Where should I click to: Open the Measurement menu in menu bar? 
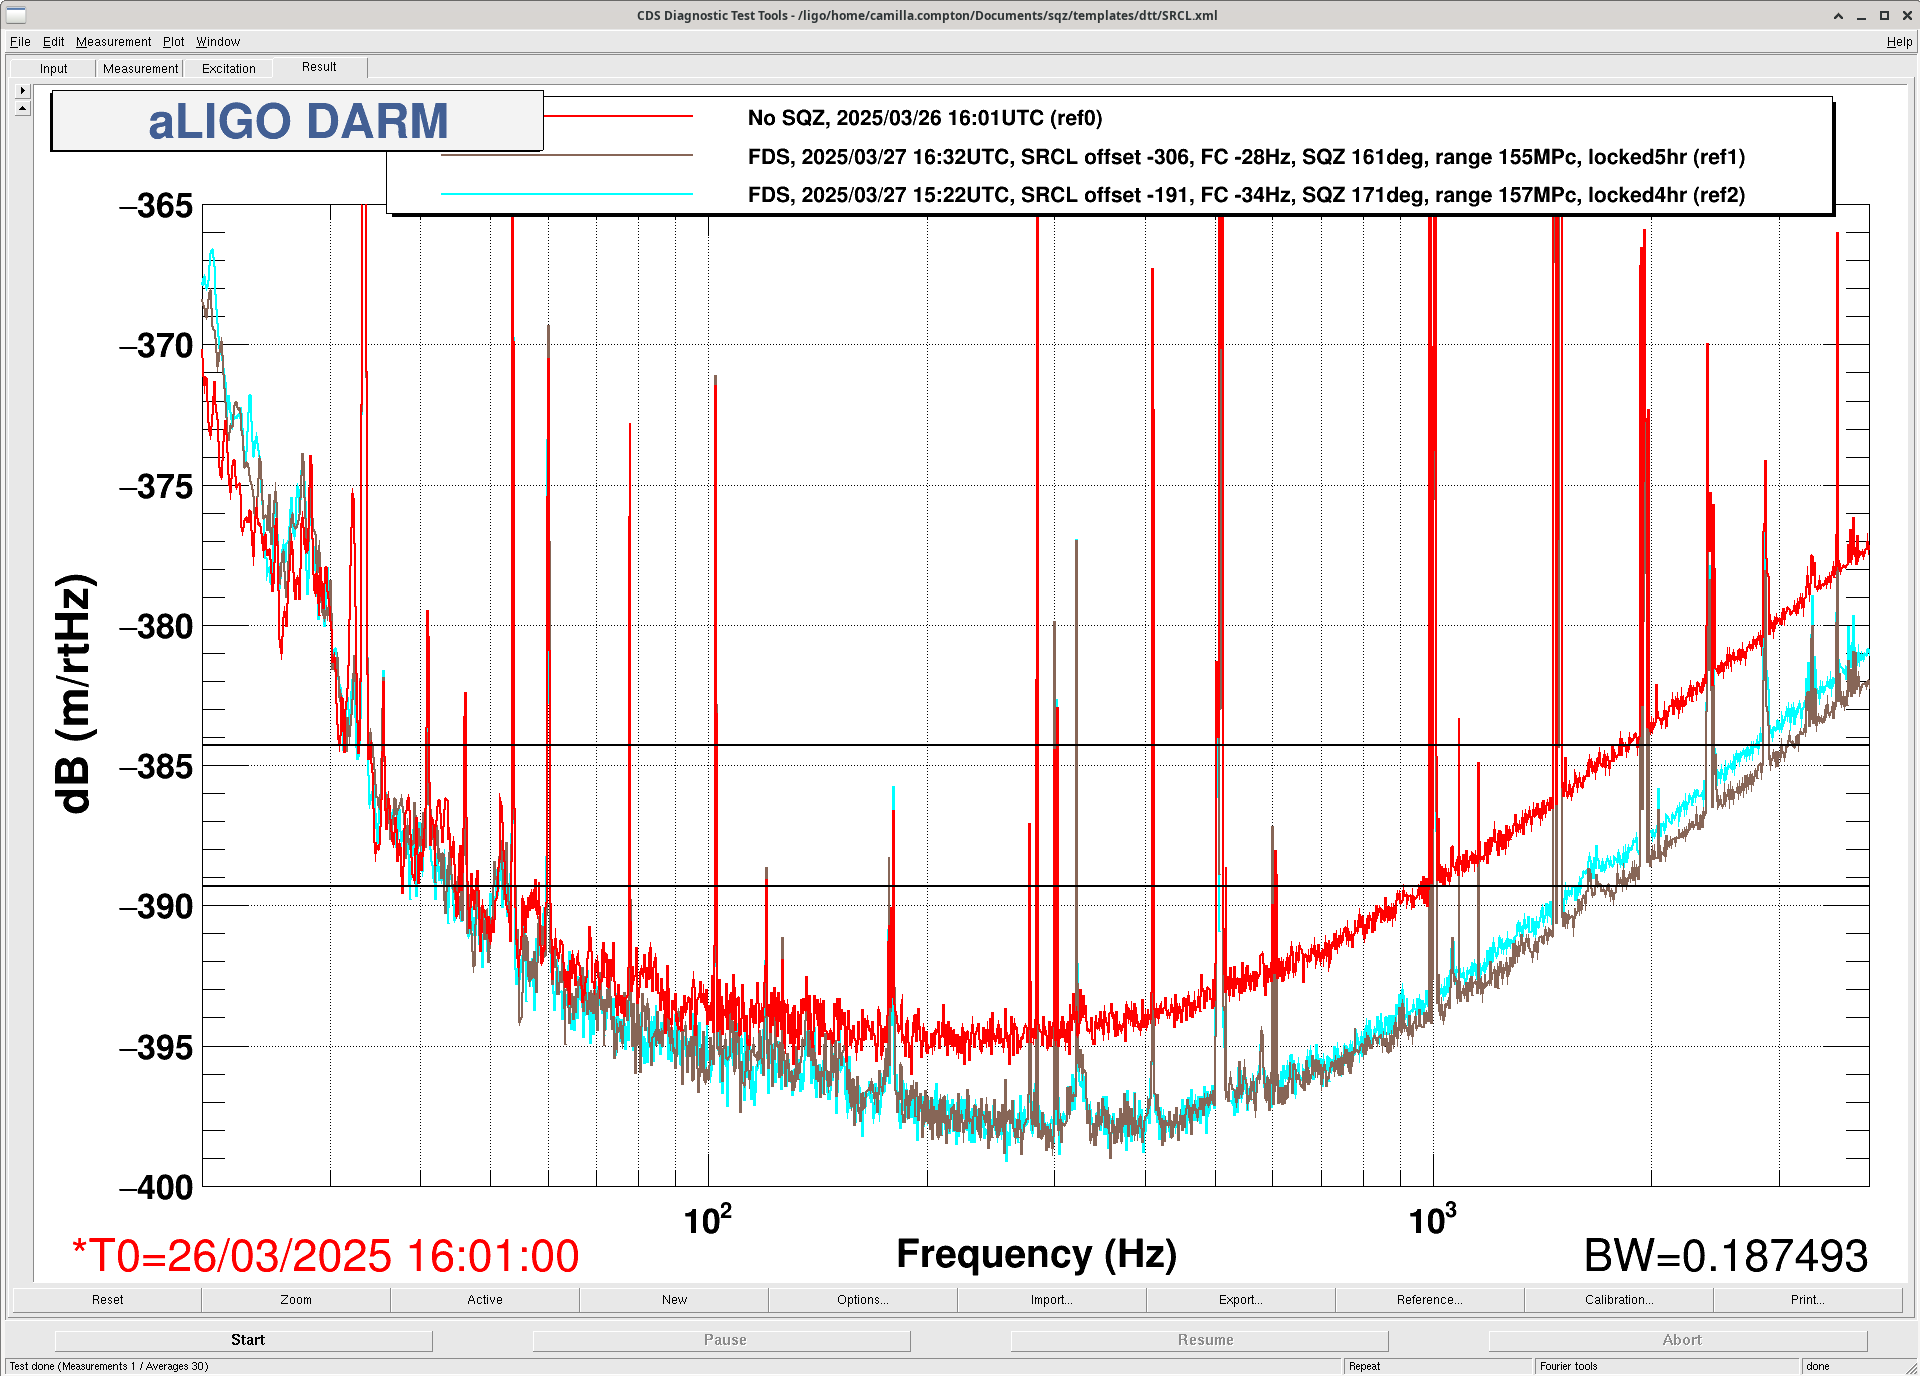tap(113, 42)
